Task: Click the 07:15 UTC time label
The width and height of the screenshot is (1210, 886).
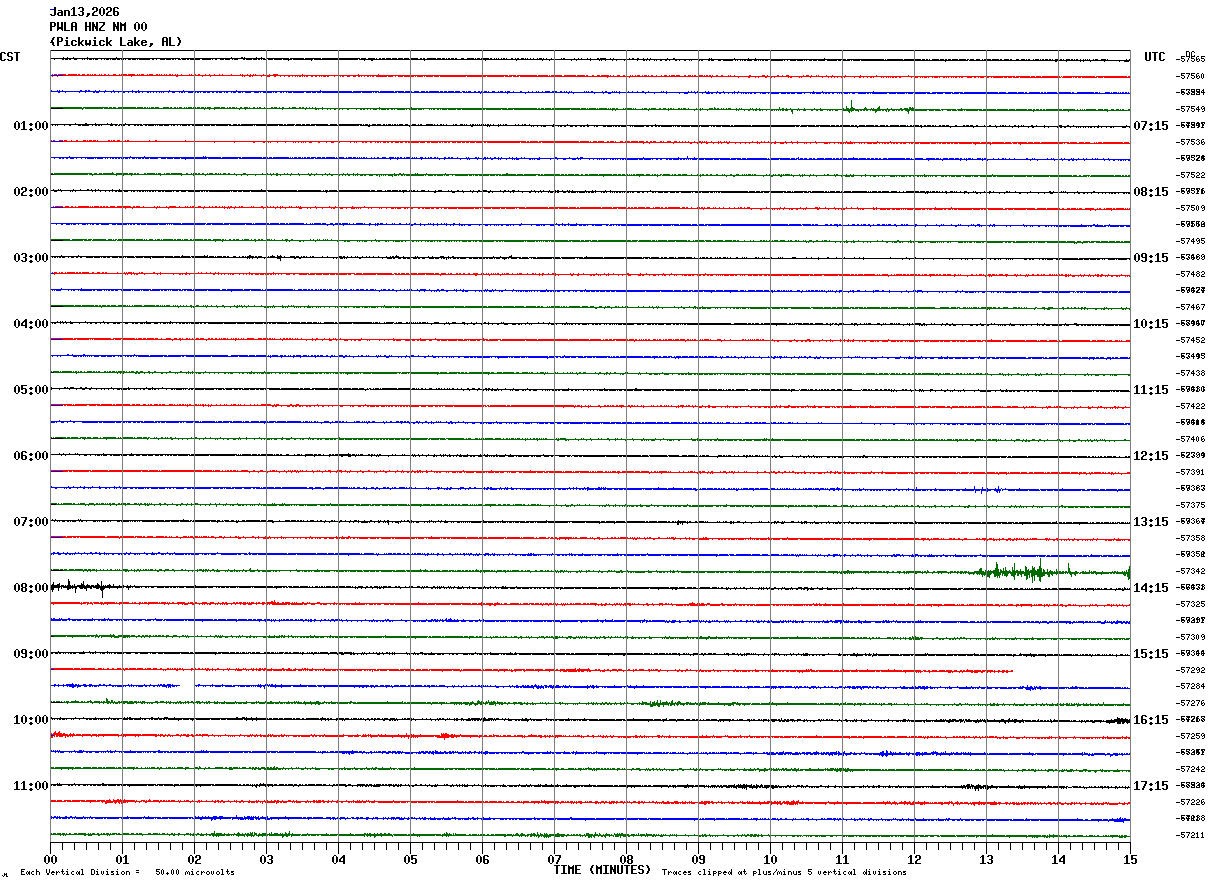Action: pyautogui.click(x=1151, y=126)
